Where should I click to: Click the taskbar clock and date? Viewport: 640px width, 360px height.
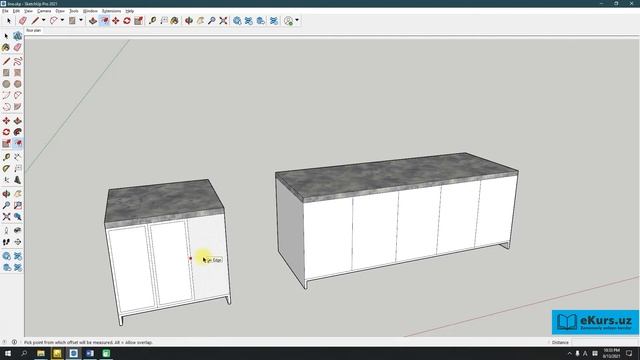tap(611, 353)
